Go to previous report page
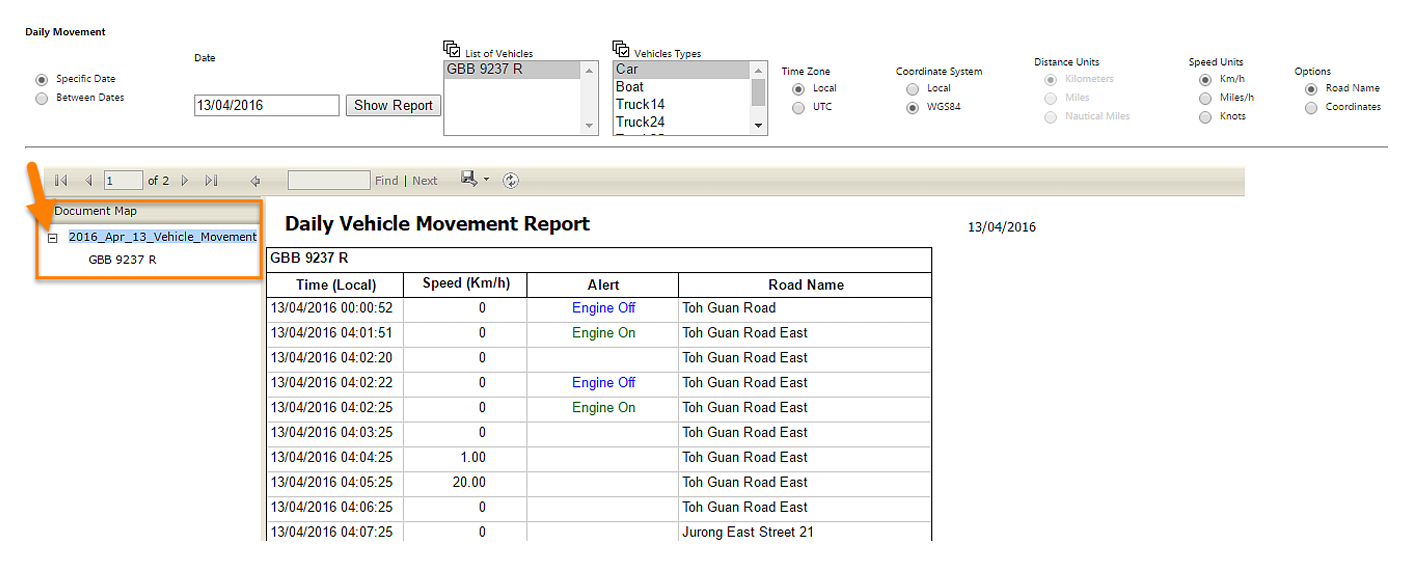1407x563 pixels. (88, 181)
